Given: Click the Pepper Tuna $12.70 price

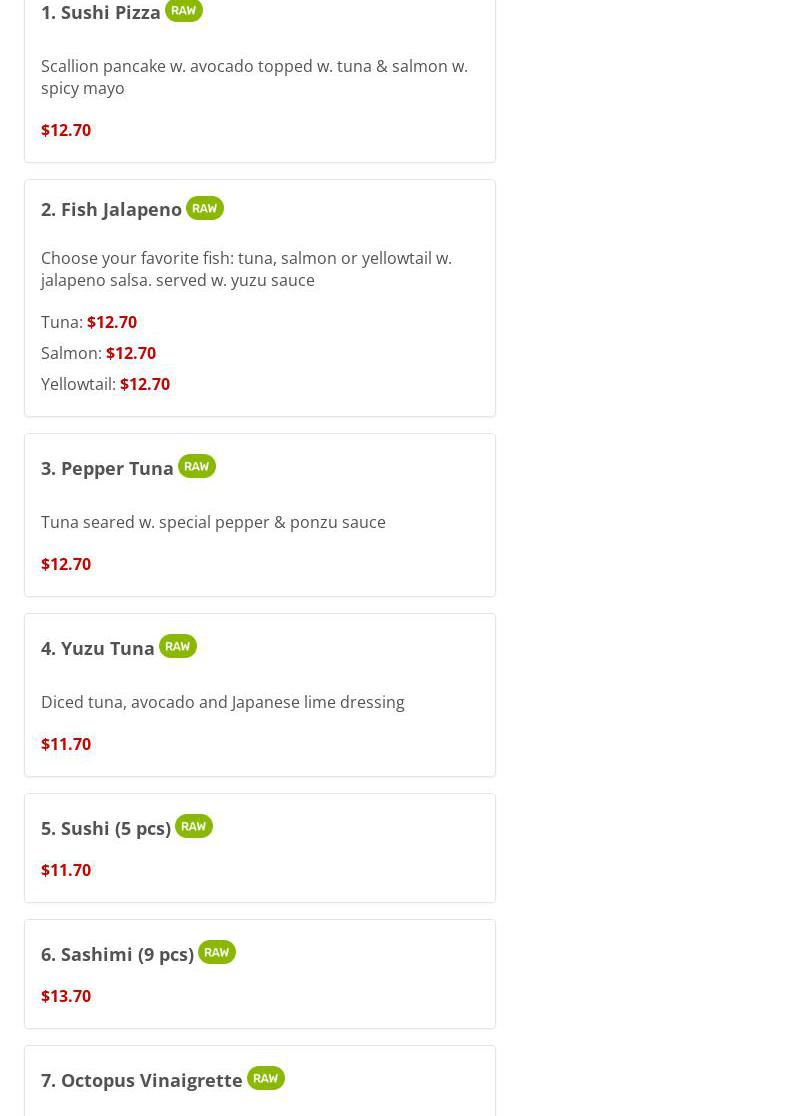Looking at the screenshot, I should 66,564.
